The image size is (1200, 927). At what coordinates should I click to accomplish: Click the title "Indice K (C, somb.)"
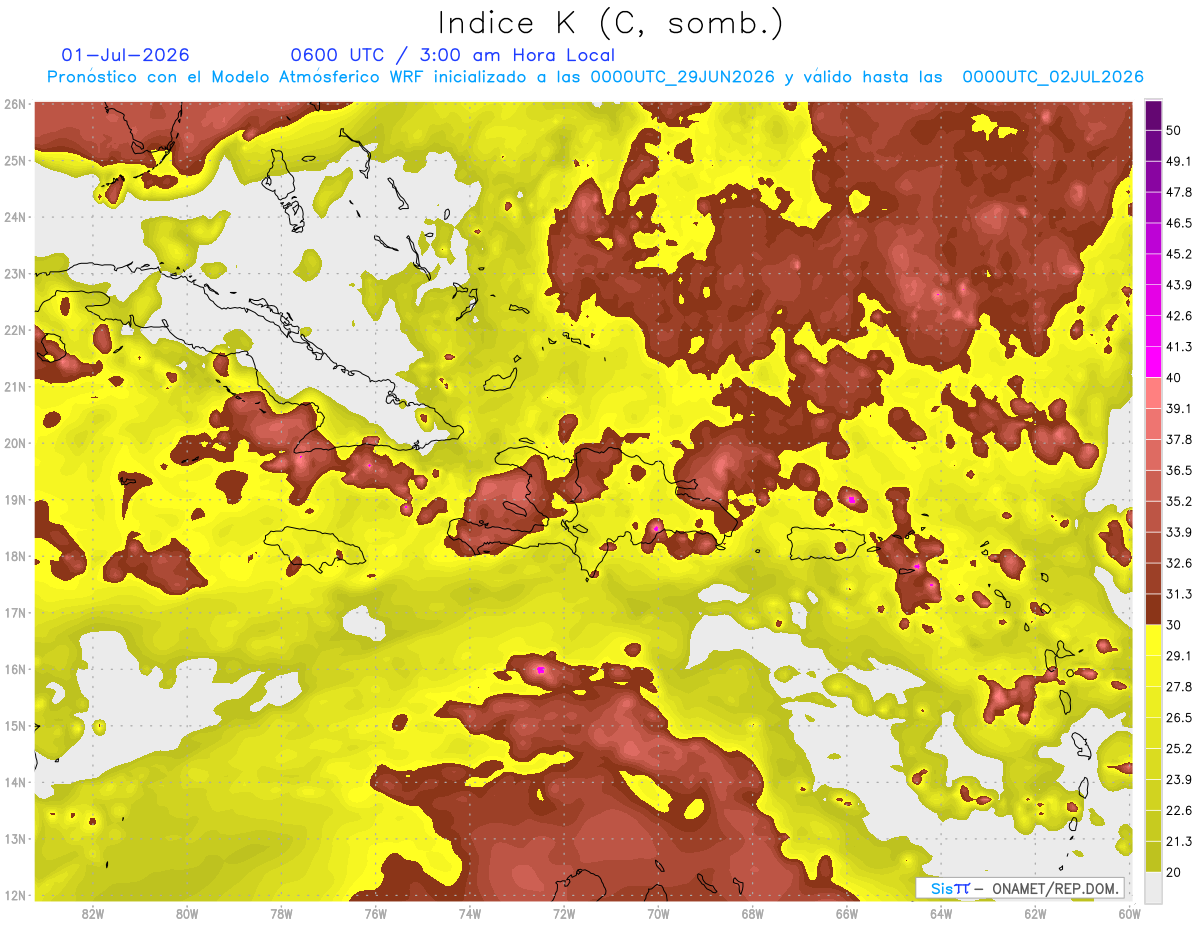(x=610, y=23)
